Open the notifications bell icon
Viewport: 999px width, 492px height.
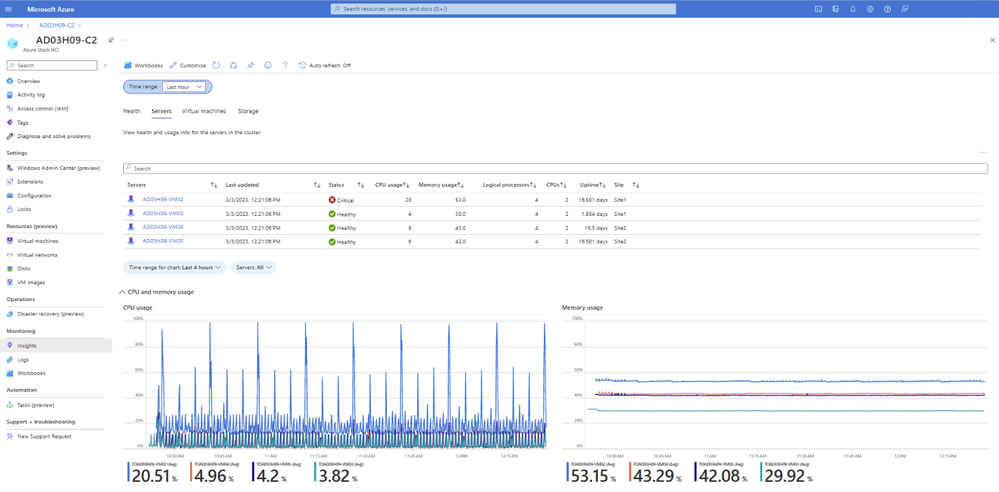[x=853, y=9]
